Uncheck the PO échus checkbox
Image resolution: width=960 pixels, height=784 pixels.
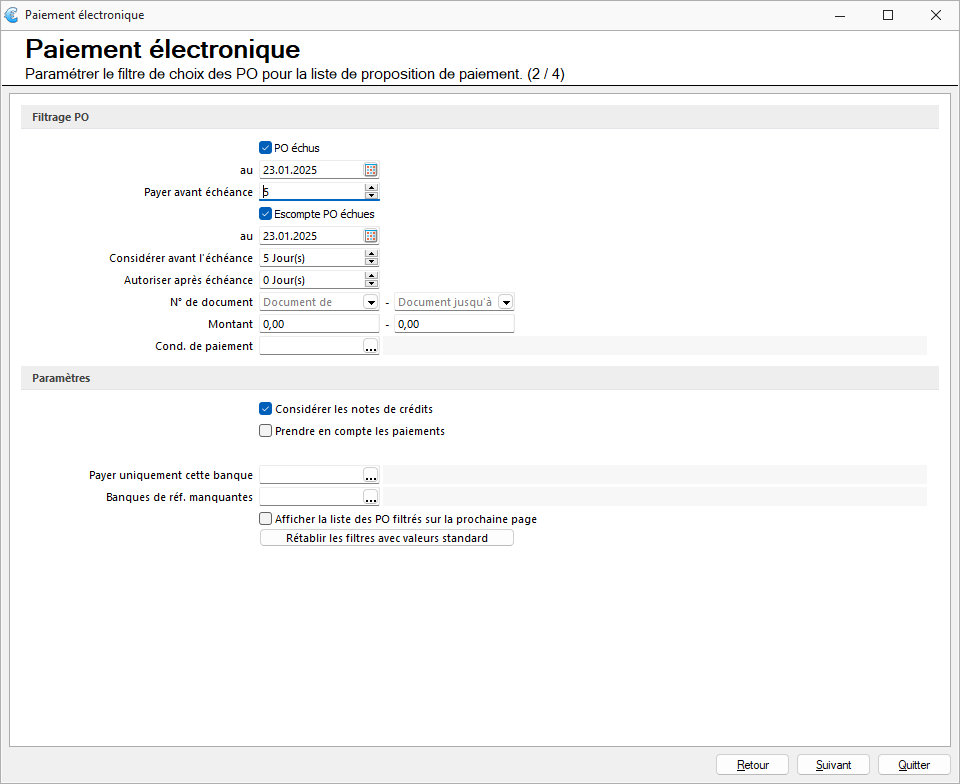[x=265, y=147]
